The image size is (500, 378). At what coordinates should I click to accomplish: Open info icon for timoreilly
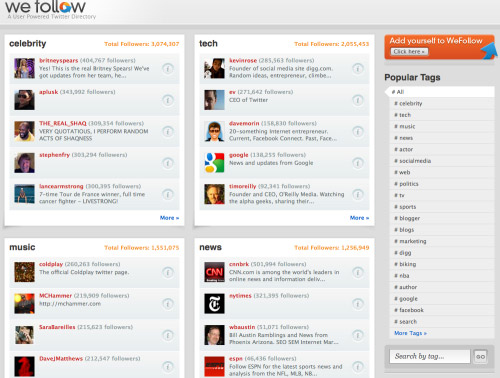(x=358, y=194)
